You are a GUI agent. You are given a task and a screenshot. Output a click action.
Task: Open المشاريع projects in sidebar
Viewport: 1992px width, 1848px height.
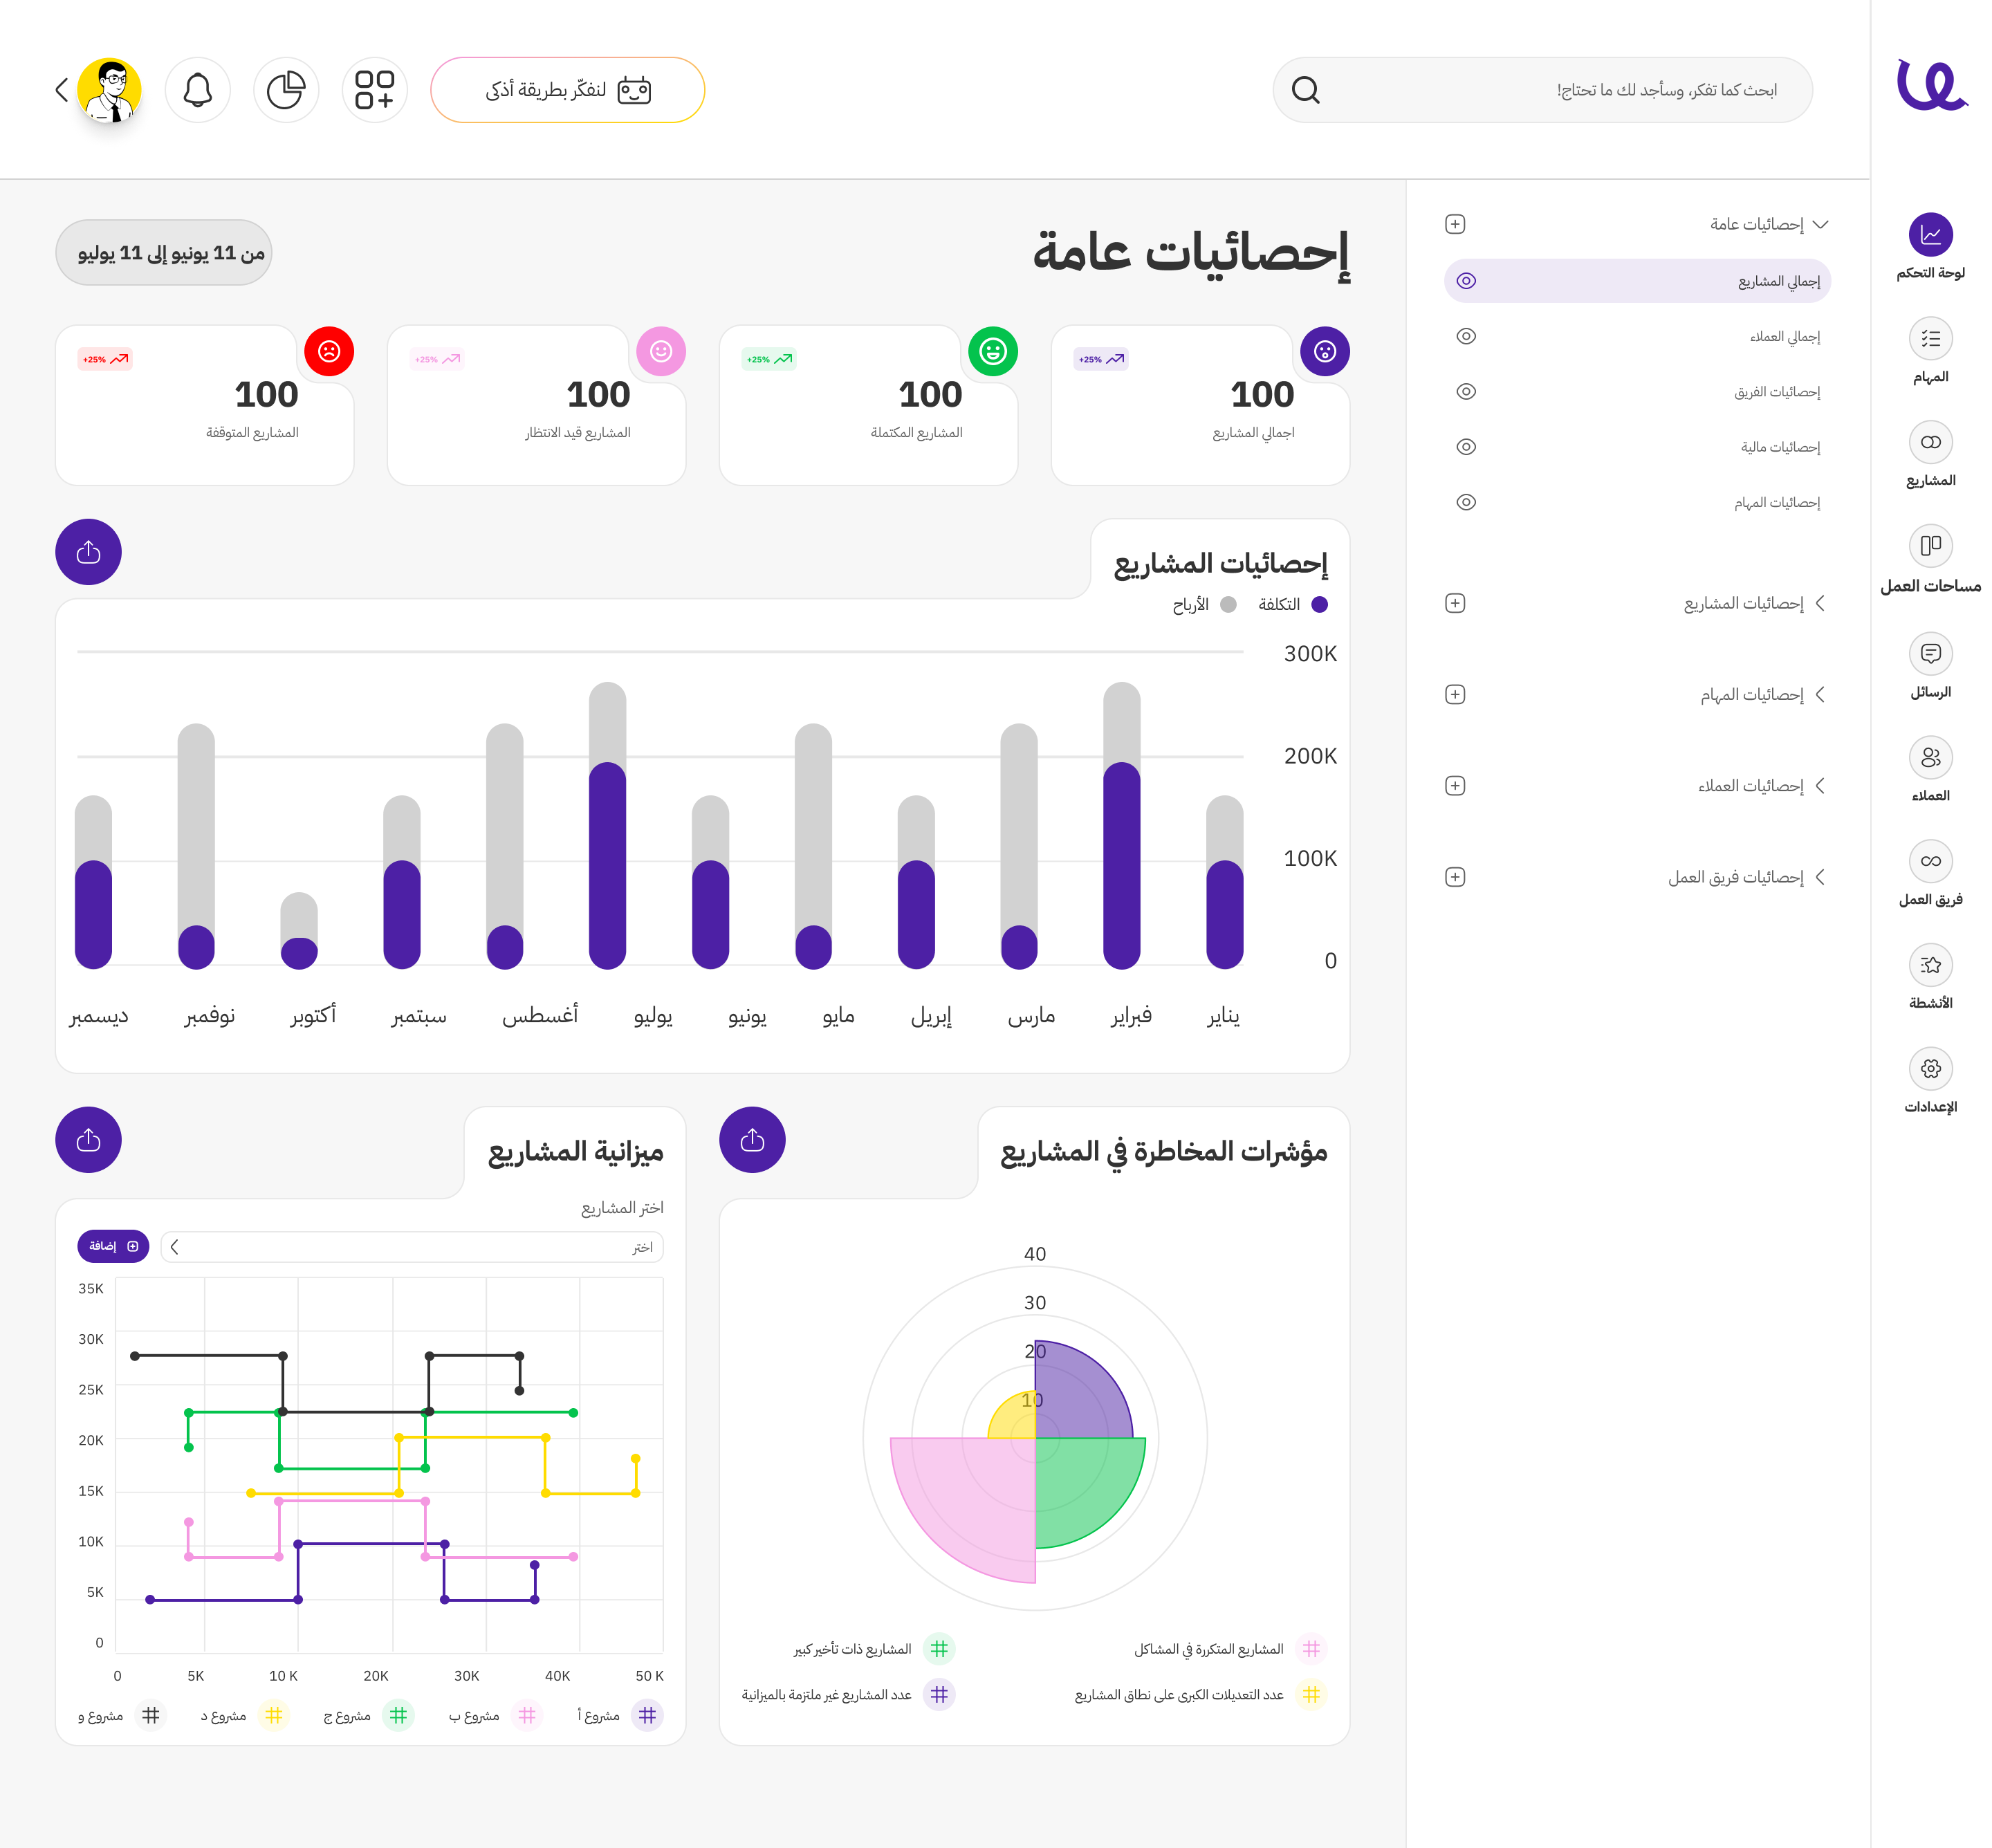(1930, 454)
